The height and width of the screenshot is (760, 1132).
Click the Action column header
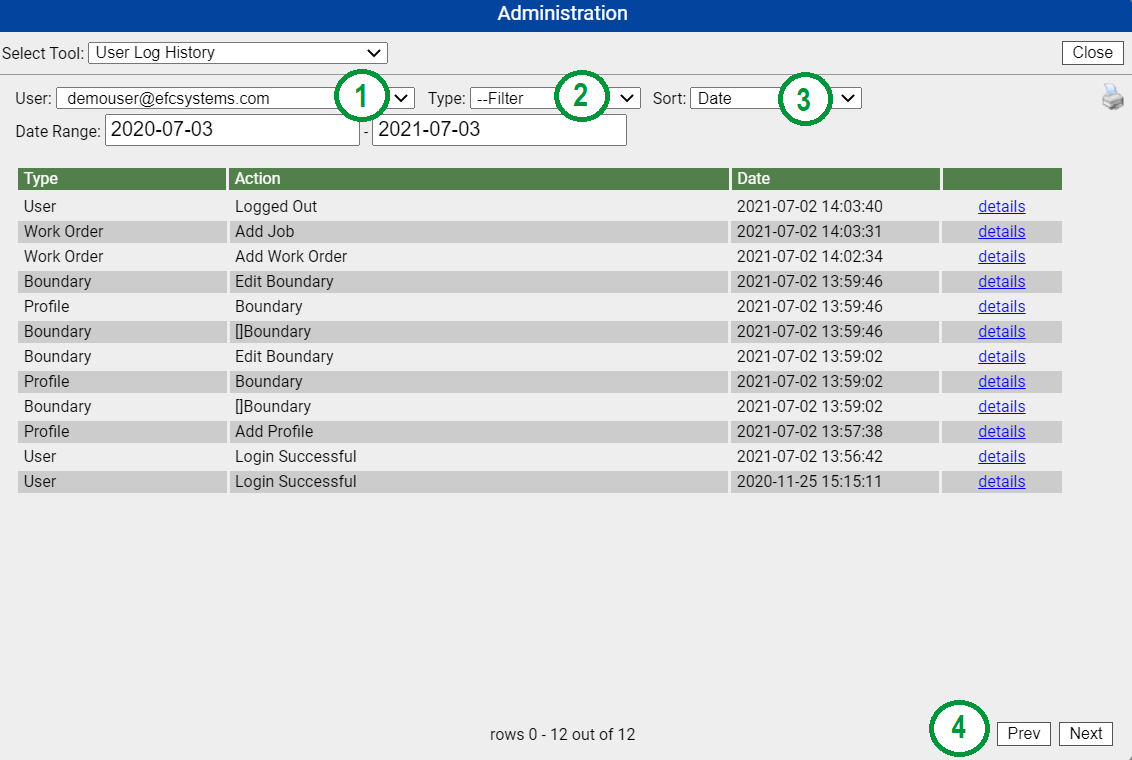click(479, 179)
